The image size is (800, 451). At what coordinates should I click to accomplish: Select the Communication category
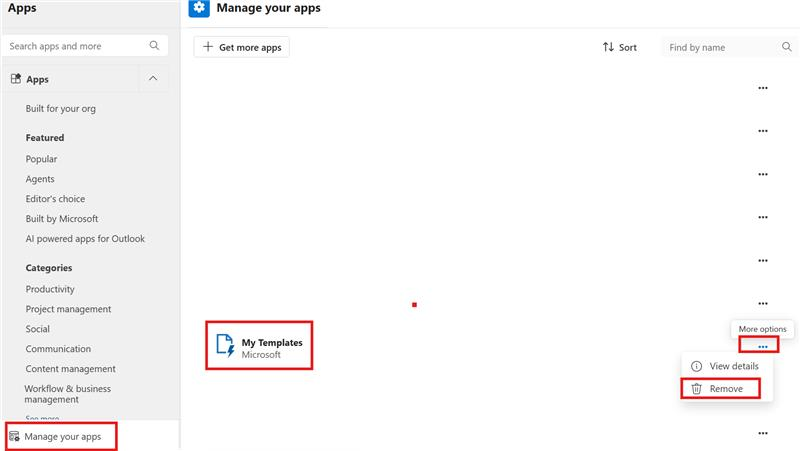pyautogui.click(x=58, y=349)
